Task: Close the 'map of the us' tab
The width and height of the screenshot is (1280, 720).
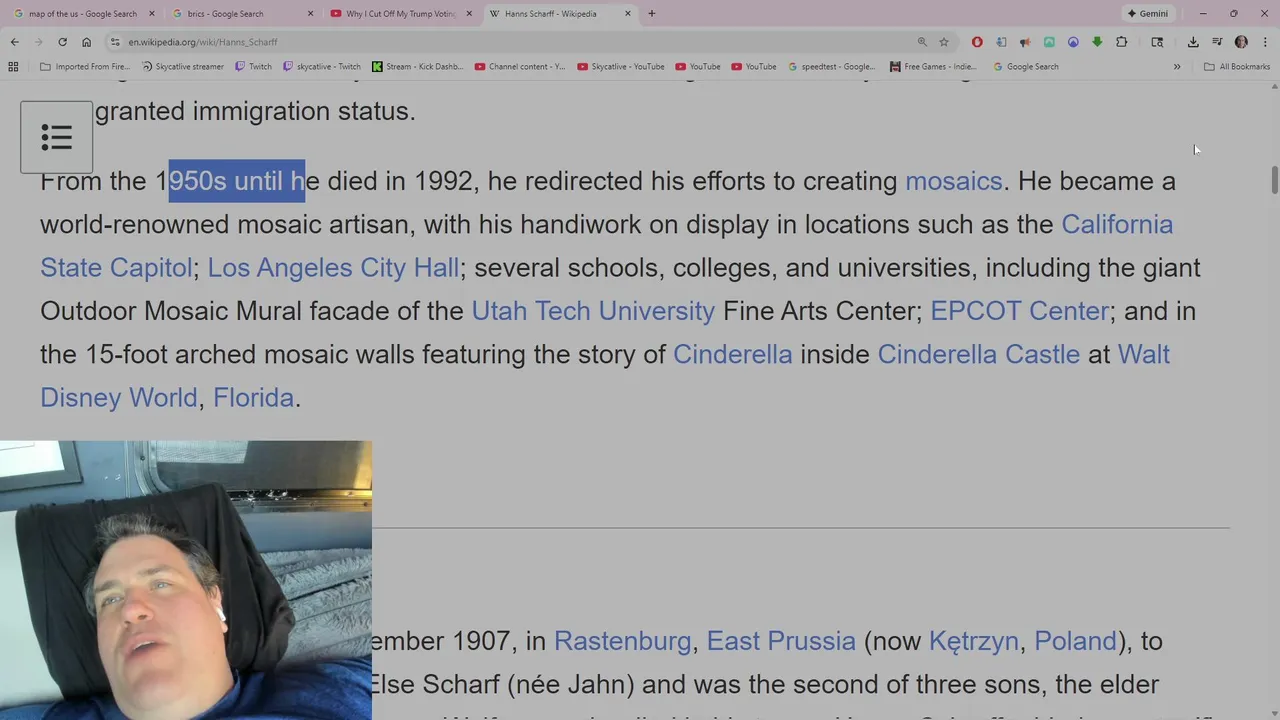Action: [152, 14]
